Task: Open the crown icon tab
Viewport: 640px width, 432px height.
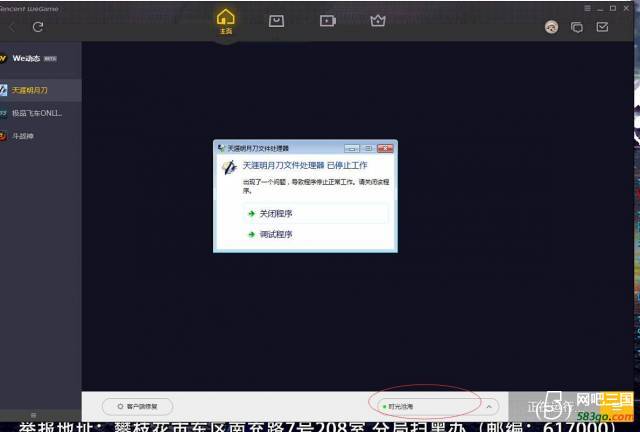Action: coord(377,21)
